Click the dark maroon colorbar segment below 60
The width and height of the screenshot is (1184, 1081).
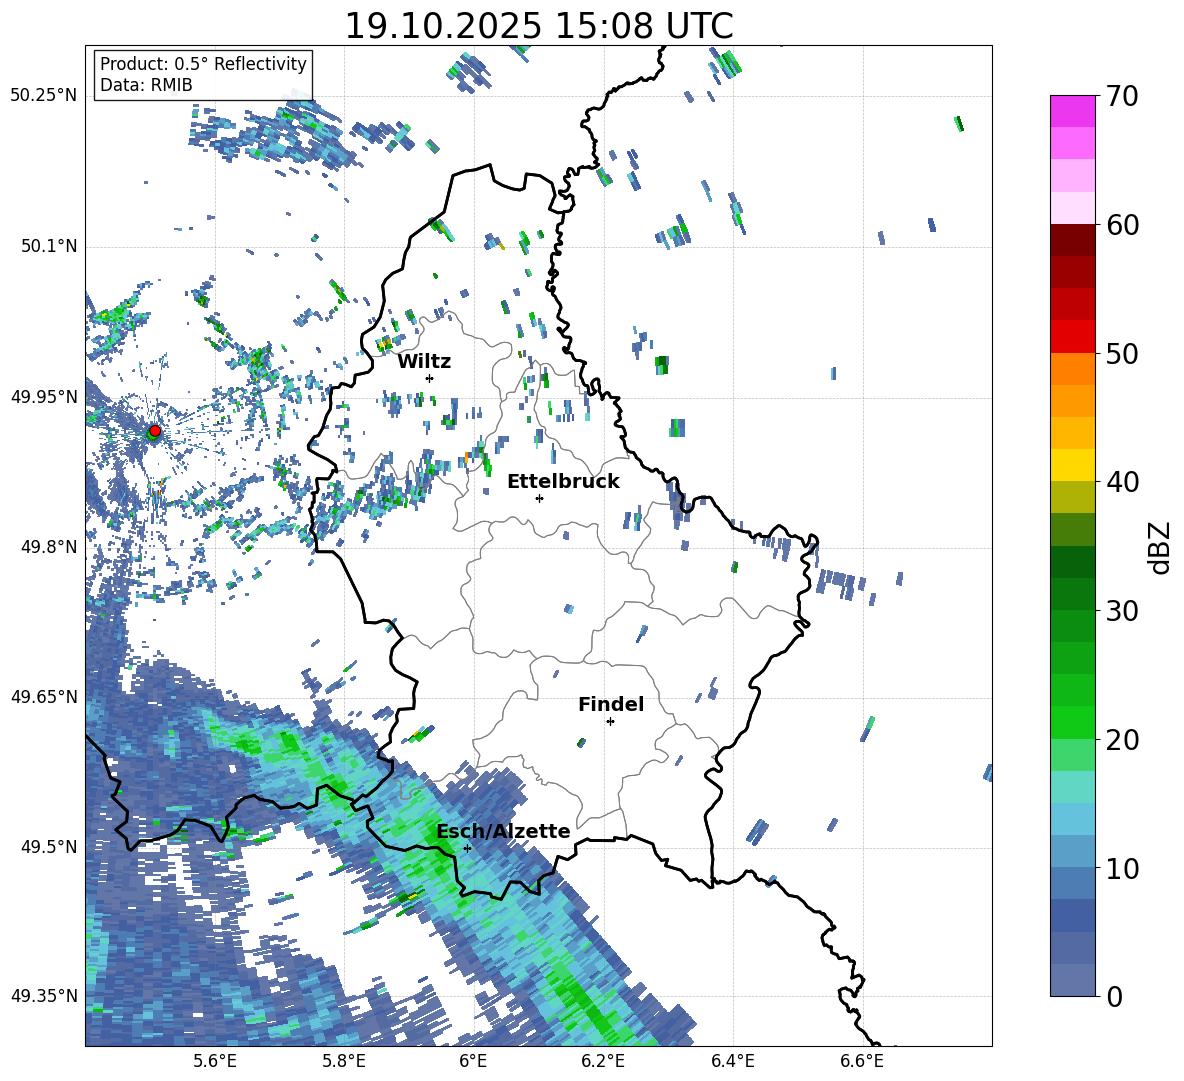point(1072,240)
